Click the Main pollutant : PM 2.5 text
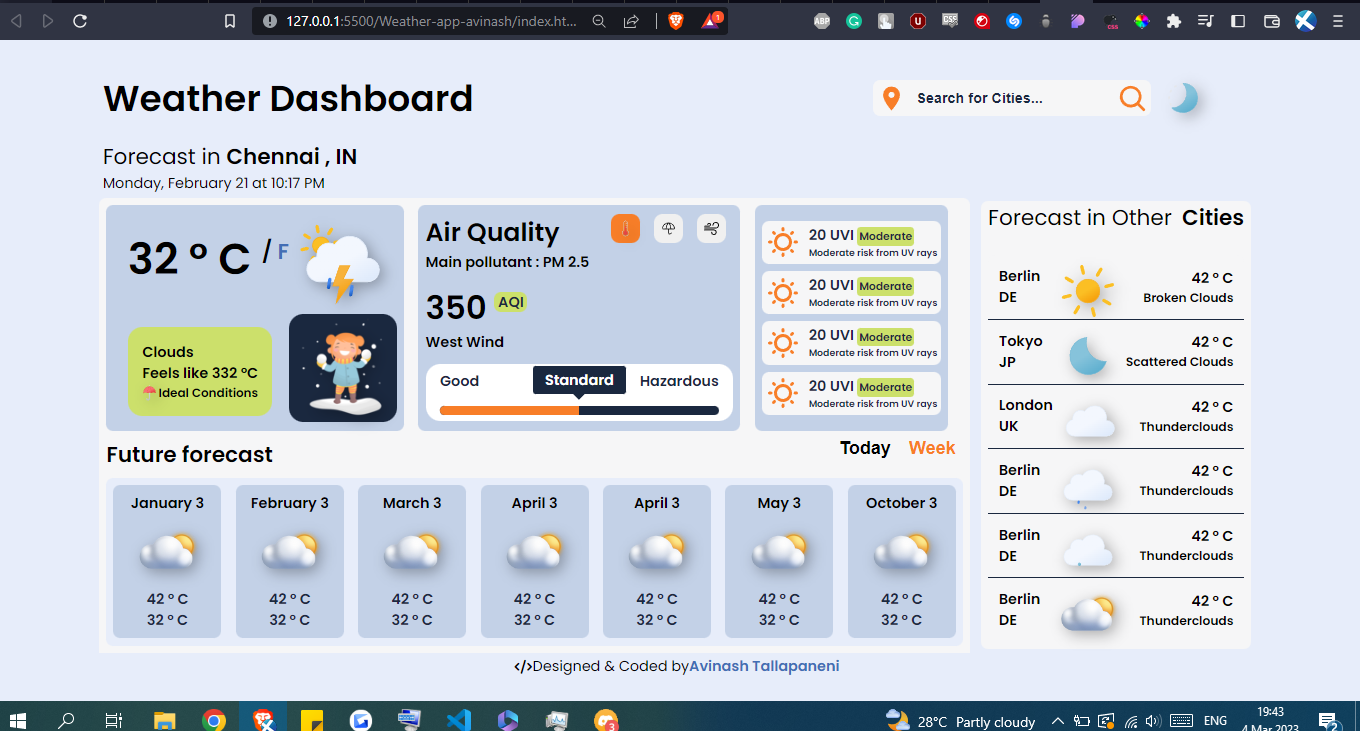Viewport: 1360px width, 731px height. (507, 262)
